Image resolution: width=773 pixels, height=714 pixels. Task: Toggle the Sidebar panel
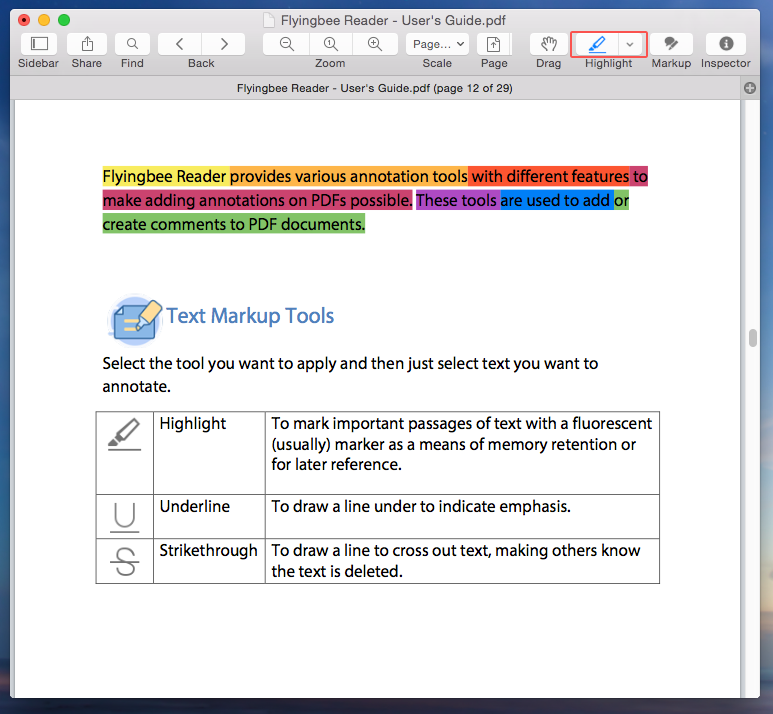coord(38,44)
